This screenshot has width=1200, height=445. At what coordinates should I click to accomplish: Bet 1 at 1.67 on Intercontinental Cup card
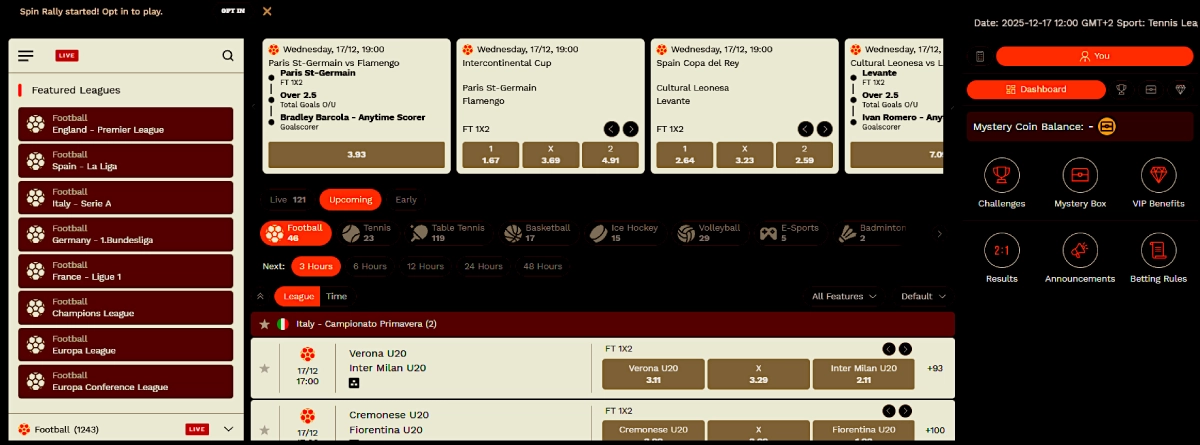[x=490, y=154]
